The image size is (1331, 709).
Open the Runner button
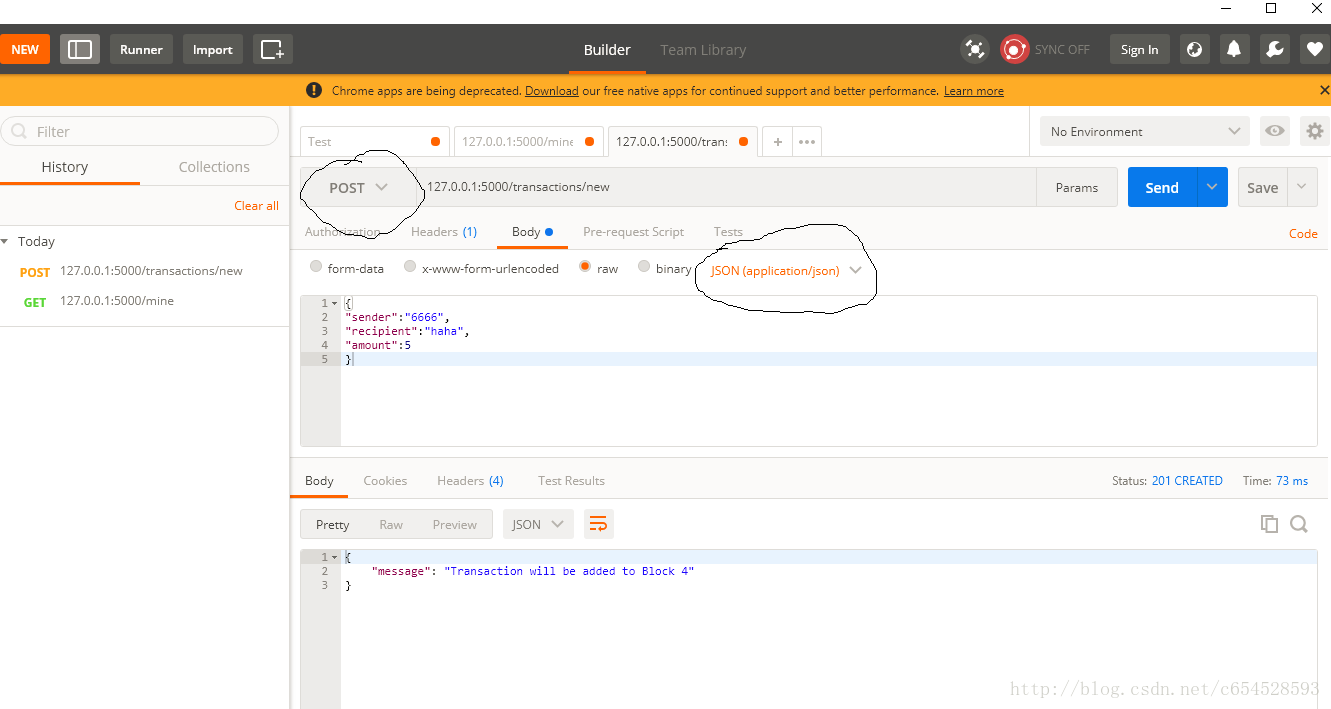tap(141, 49)
